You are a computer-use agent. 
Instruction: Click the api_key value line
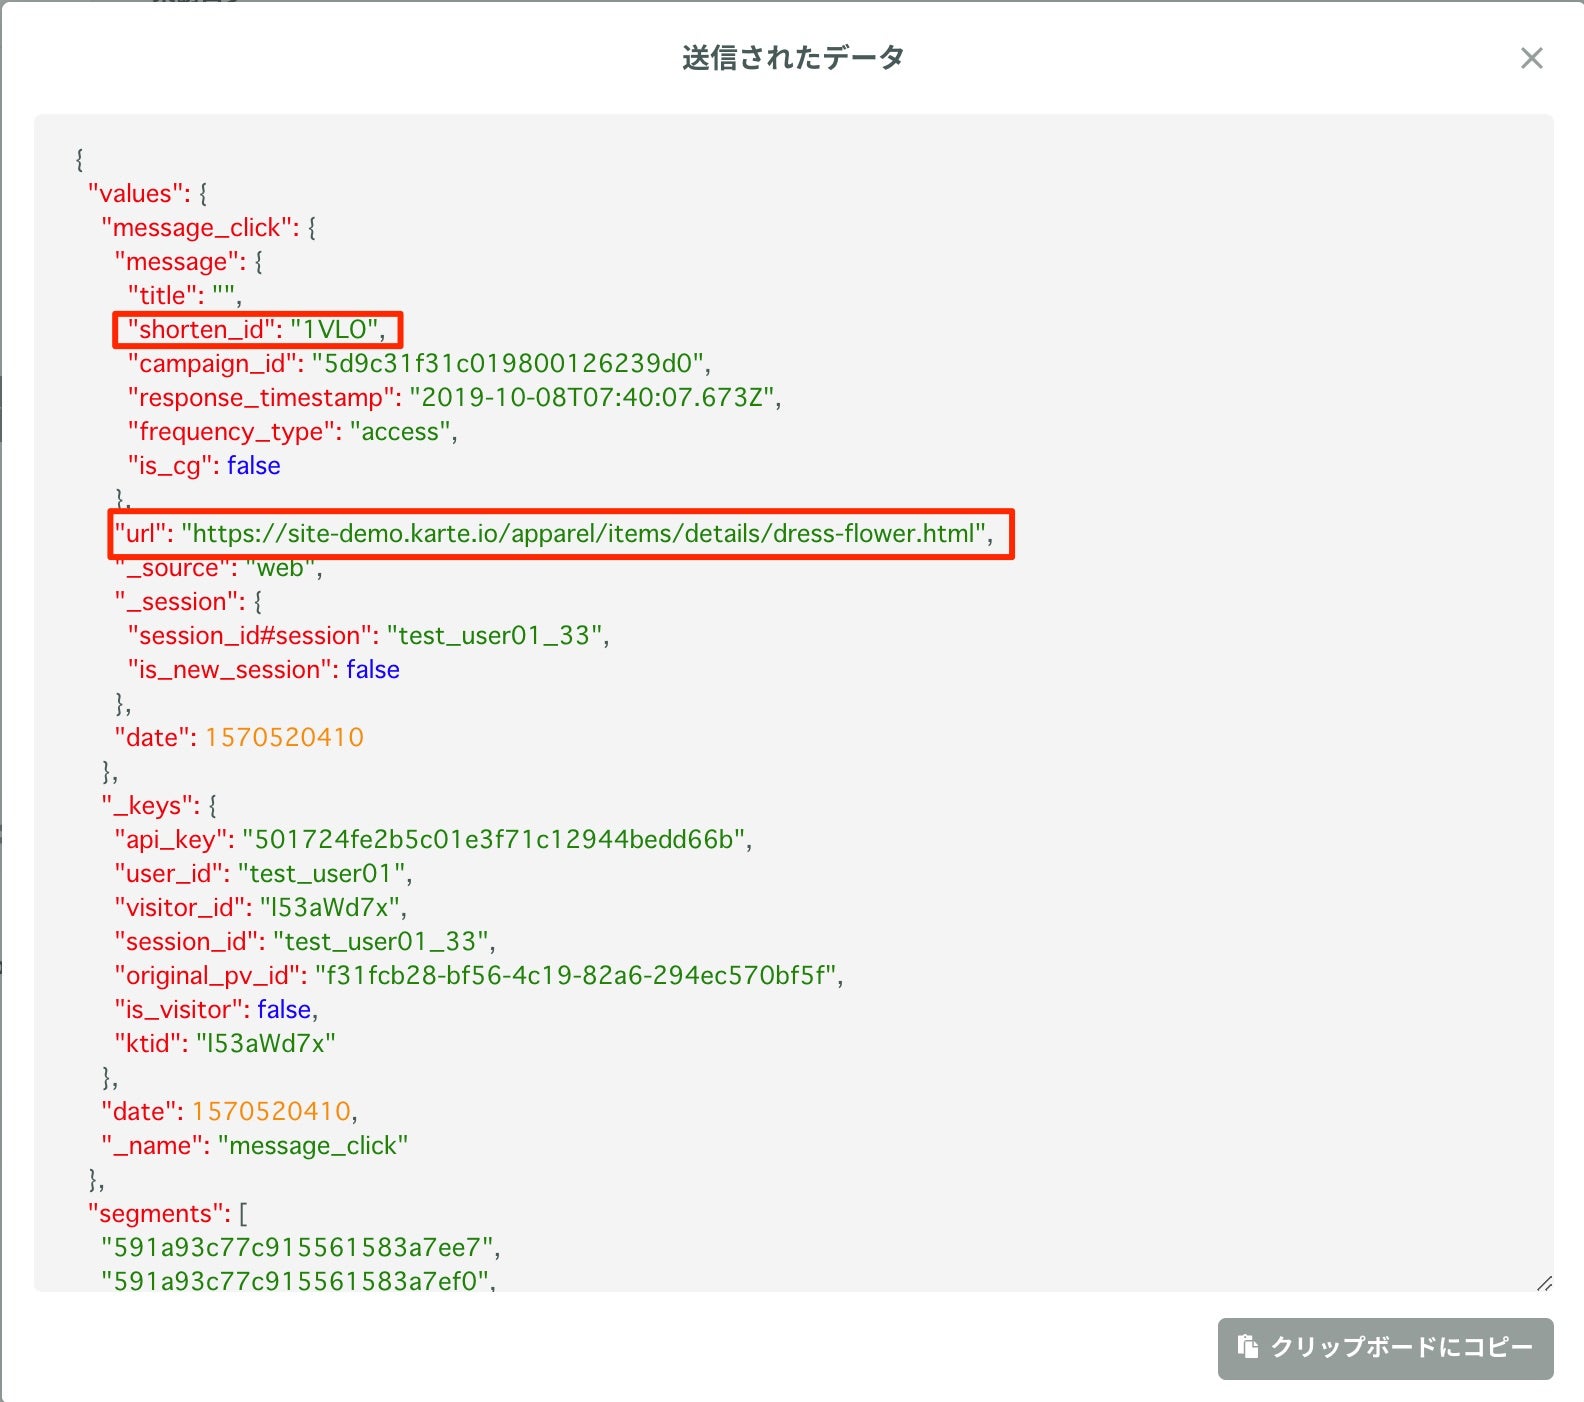tap(433, 839)
